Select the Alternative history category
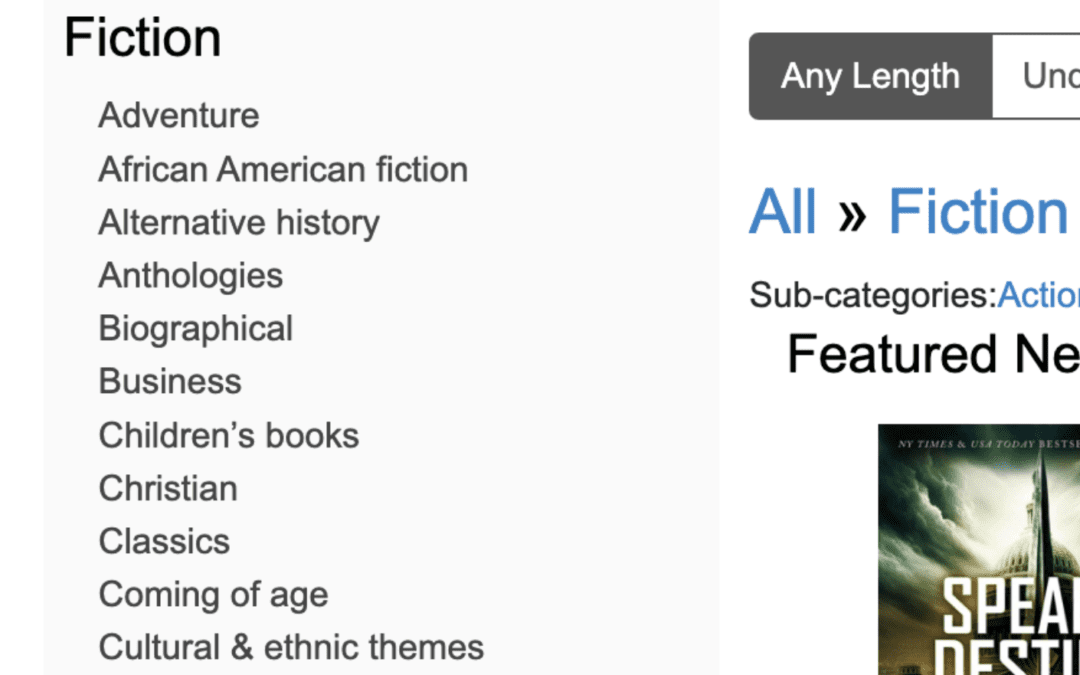Image resolution: width=1080 pixels, height=675 pixels. pos(239,222)
